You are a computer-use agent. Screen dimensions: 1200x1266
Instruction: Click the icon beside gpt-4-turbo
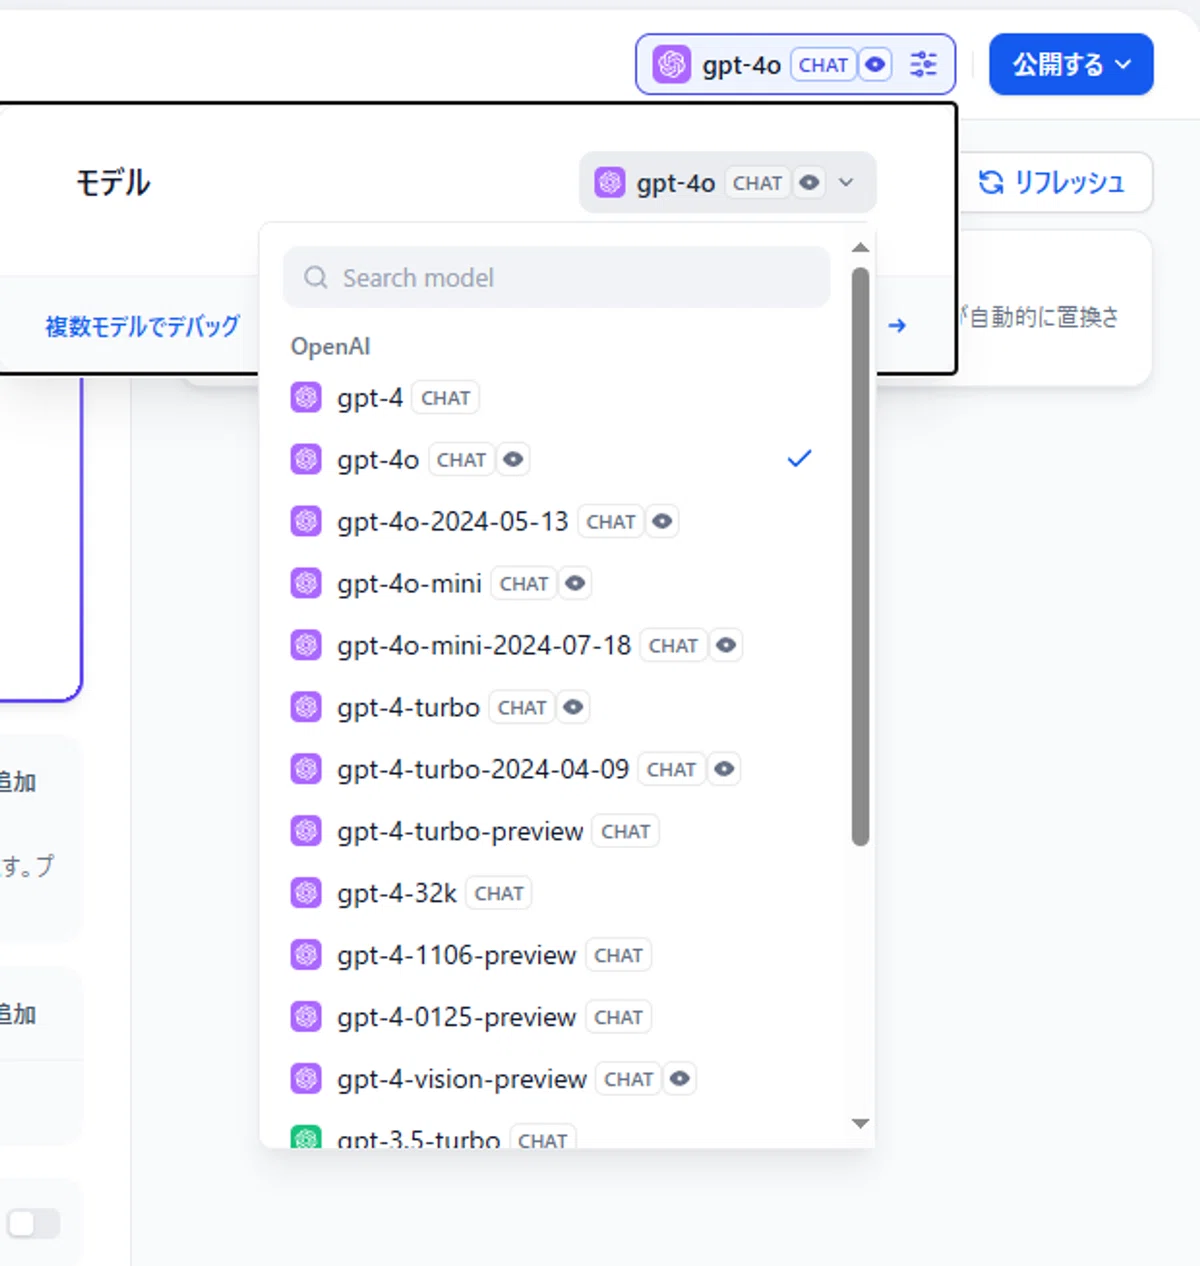tap(306, 707)
